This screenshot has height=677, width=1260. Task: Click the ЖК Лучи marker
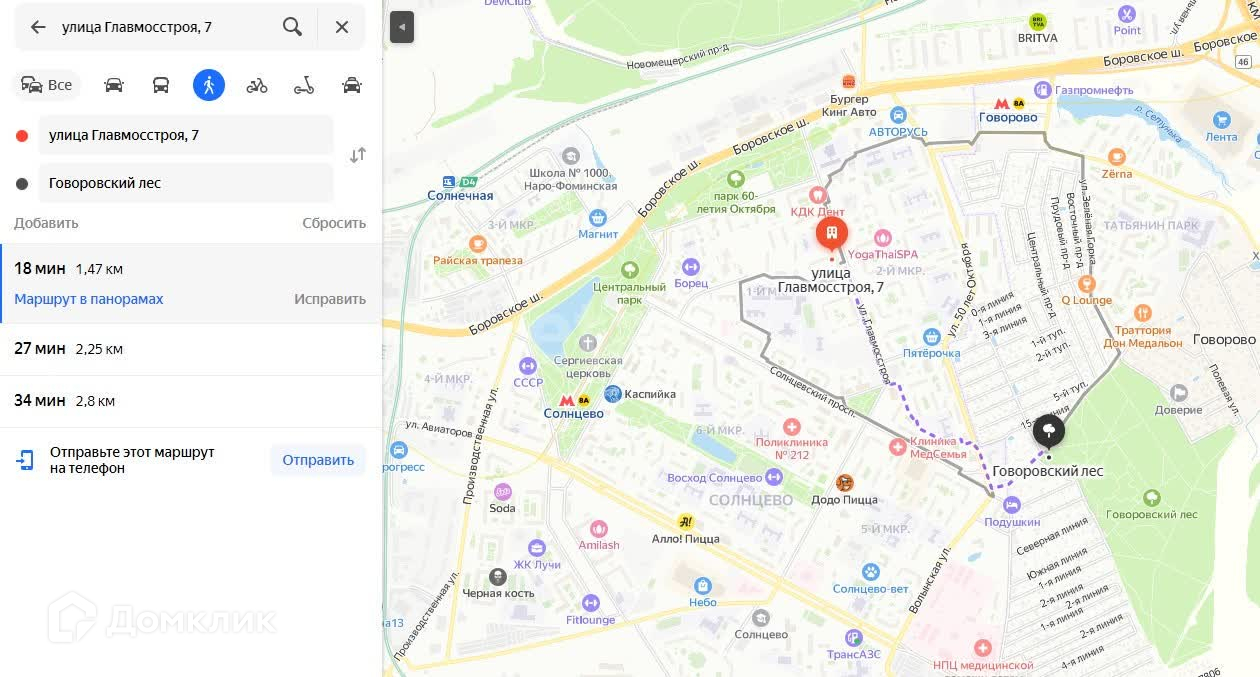[x=537, y=548]
